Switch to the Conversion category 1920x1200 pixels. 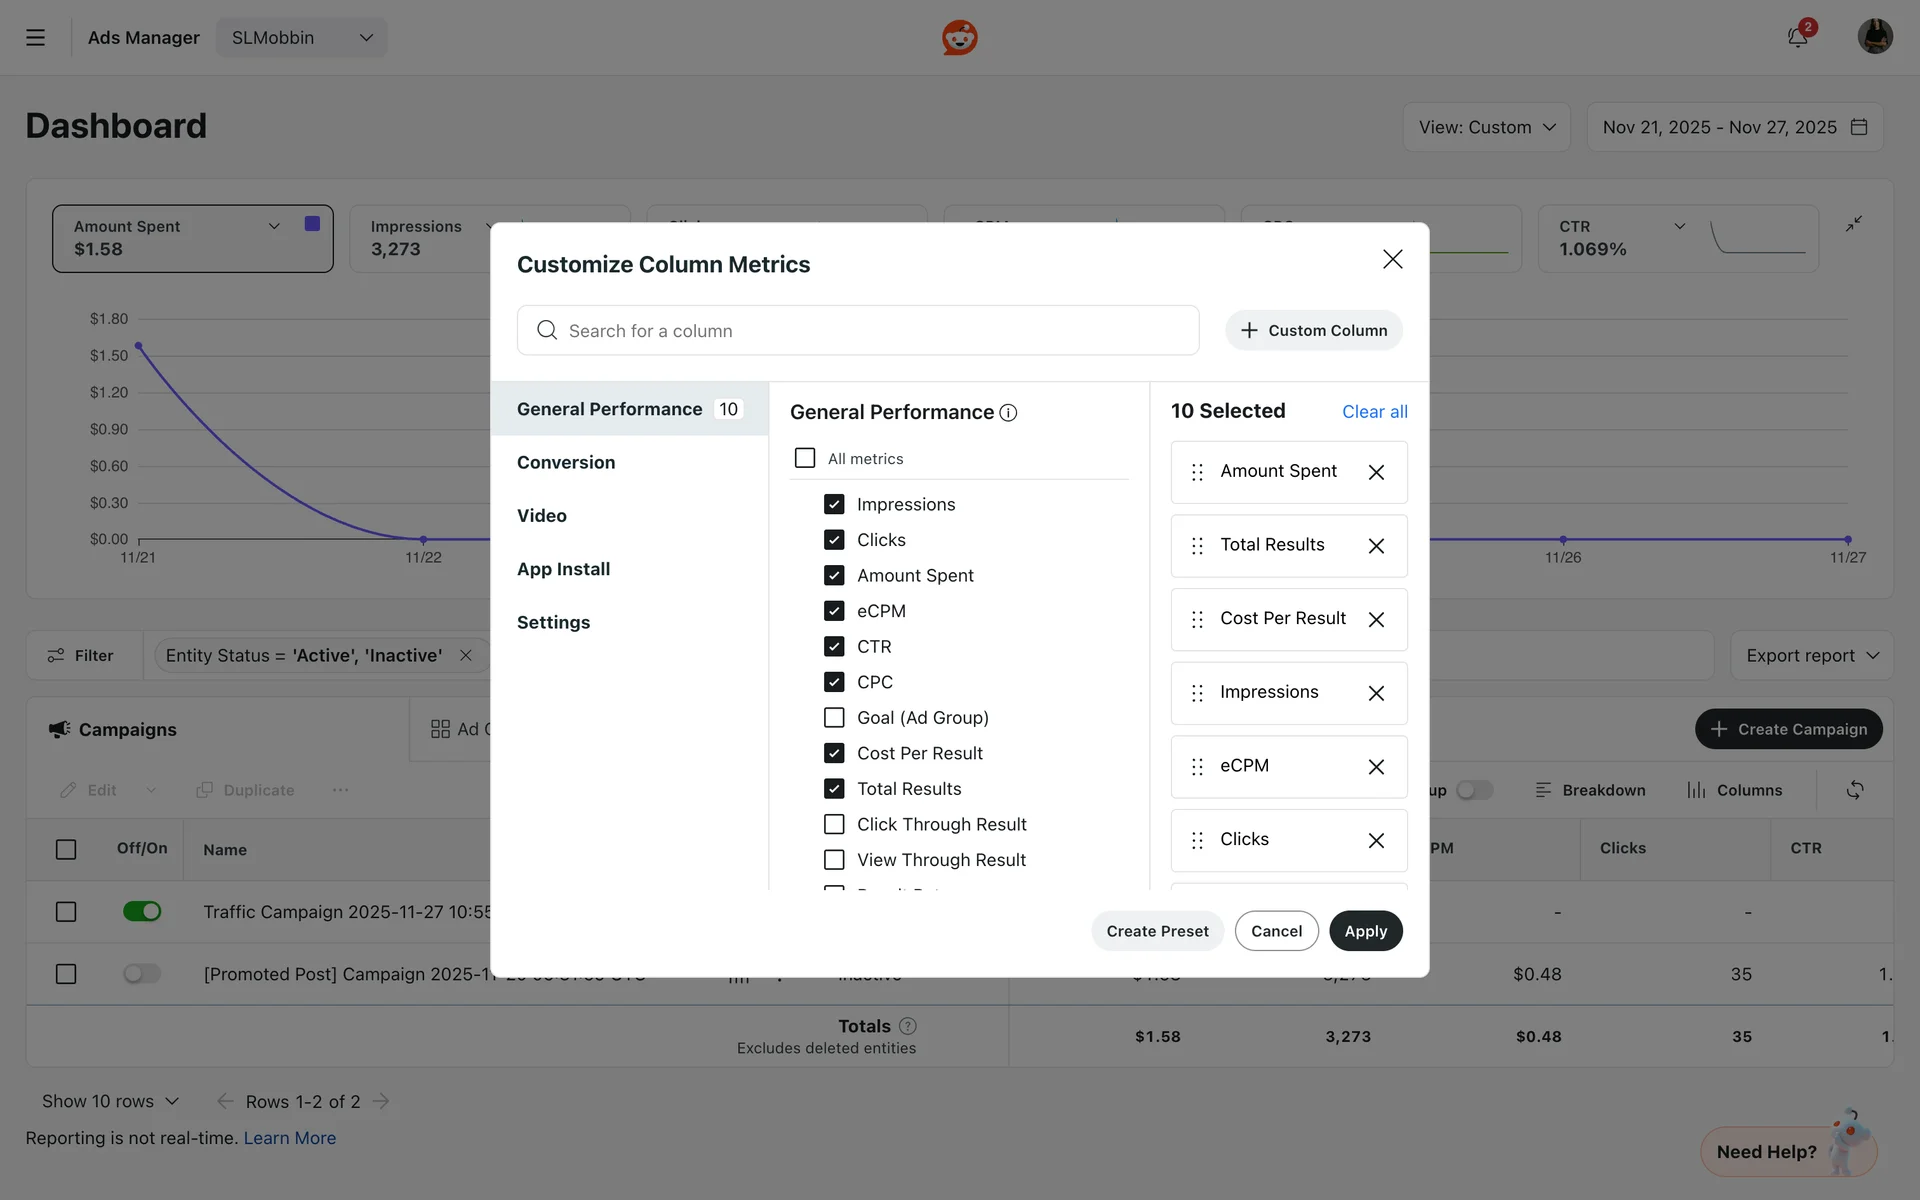[566, 462]
